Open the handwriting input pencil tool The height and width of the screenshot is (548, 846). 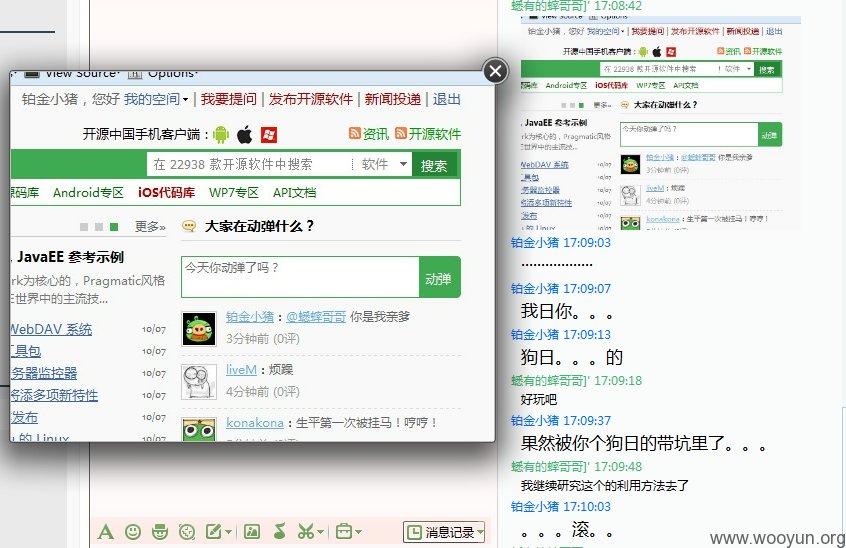[x=214, y=532]
